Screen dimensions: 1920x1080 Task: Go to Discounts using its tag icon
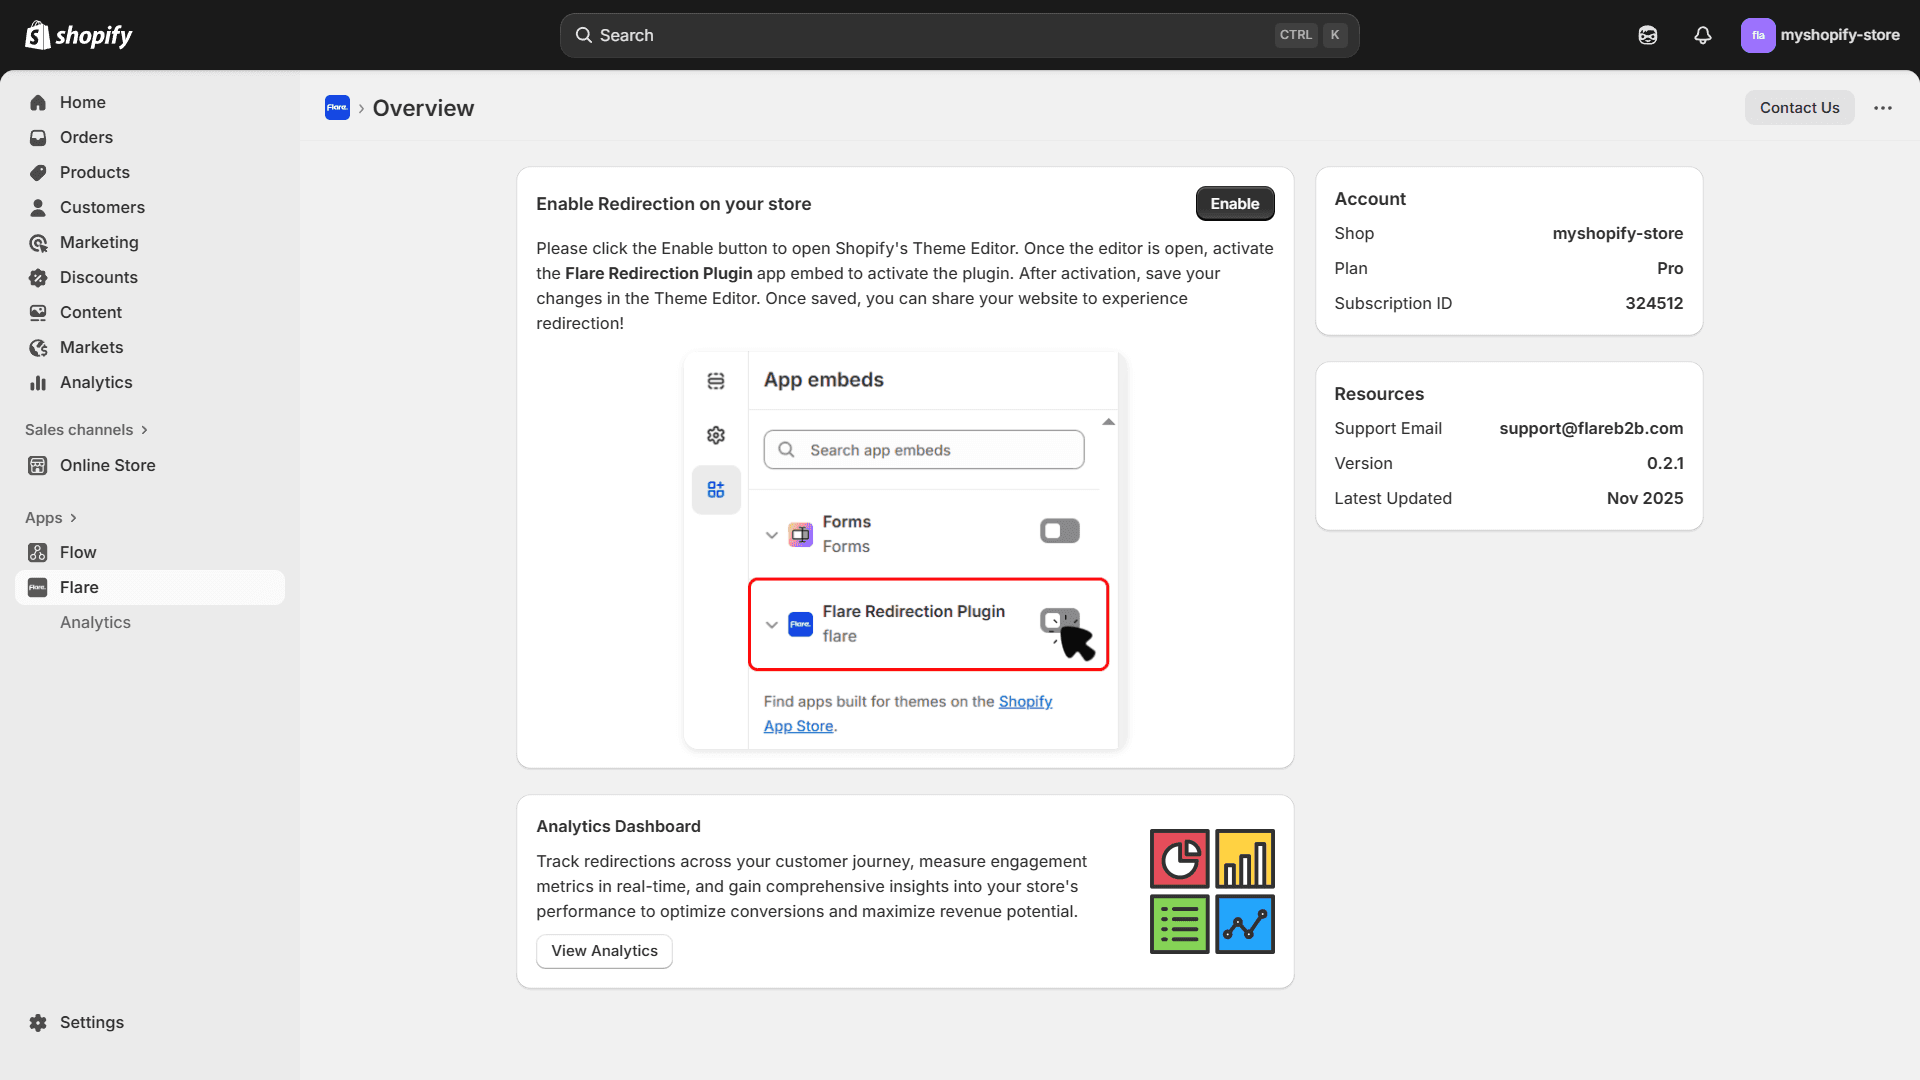point(38,277)
